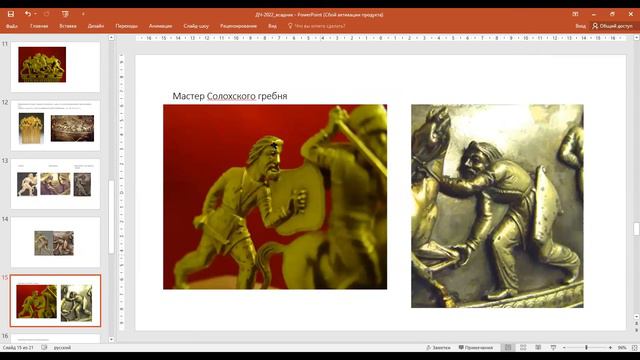640x360 pixels.
Task: Click the zoom out minus button
Action: [564, 347]
